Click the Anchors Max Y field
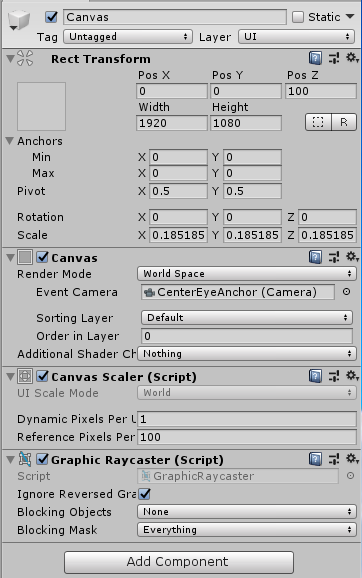The image size is (362, 578). (x=253, y=173)
